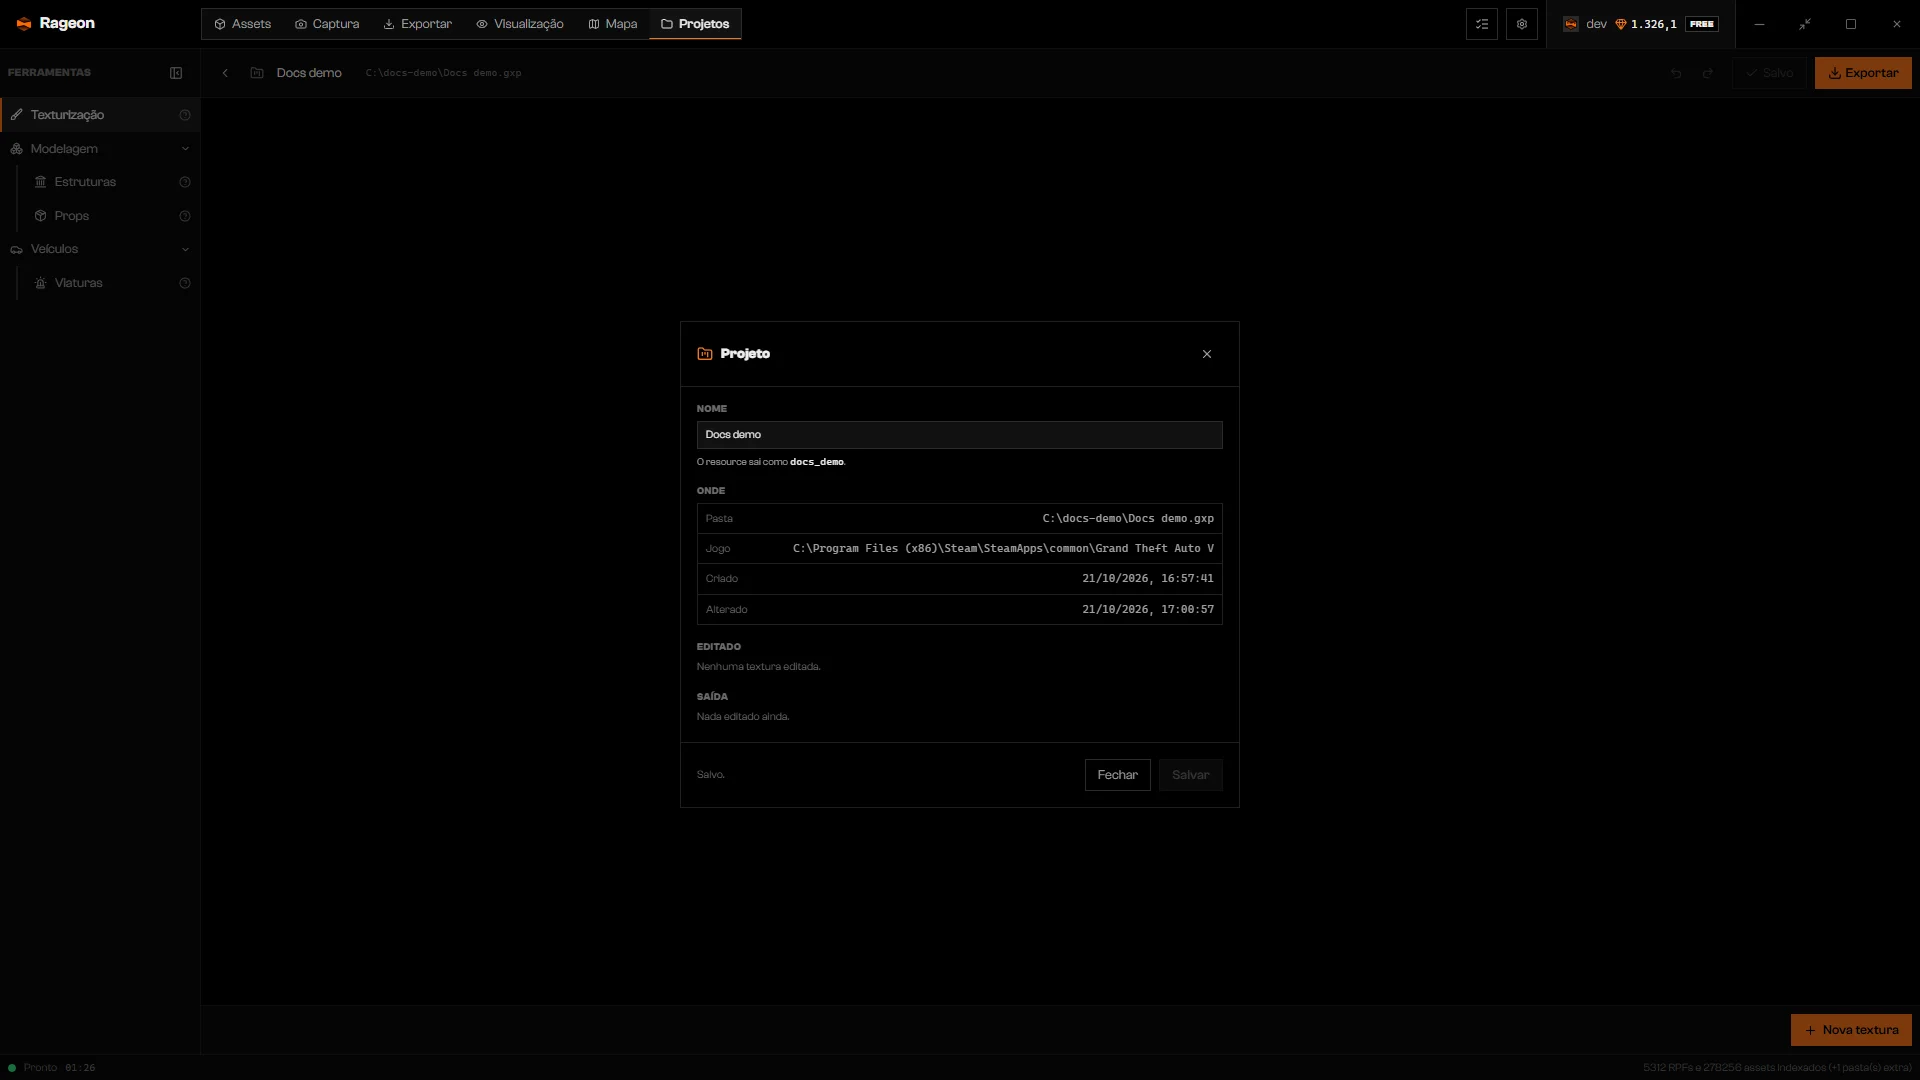Open help icon next to Texturização
The width and height of the screenshot is (1920, 1080).
click(185, 115)
